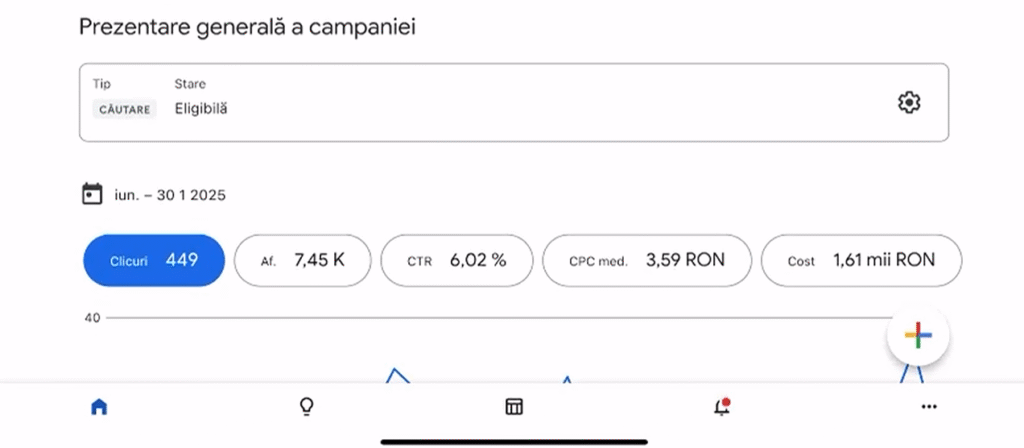Tap the home indicator bar at the bottom
1024x448 pixels.
click(x=514, y=440)
